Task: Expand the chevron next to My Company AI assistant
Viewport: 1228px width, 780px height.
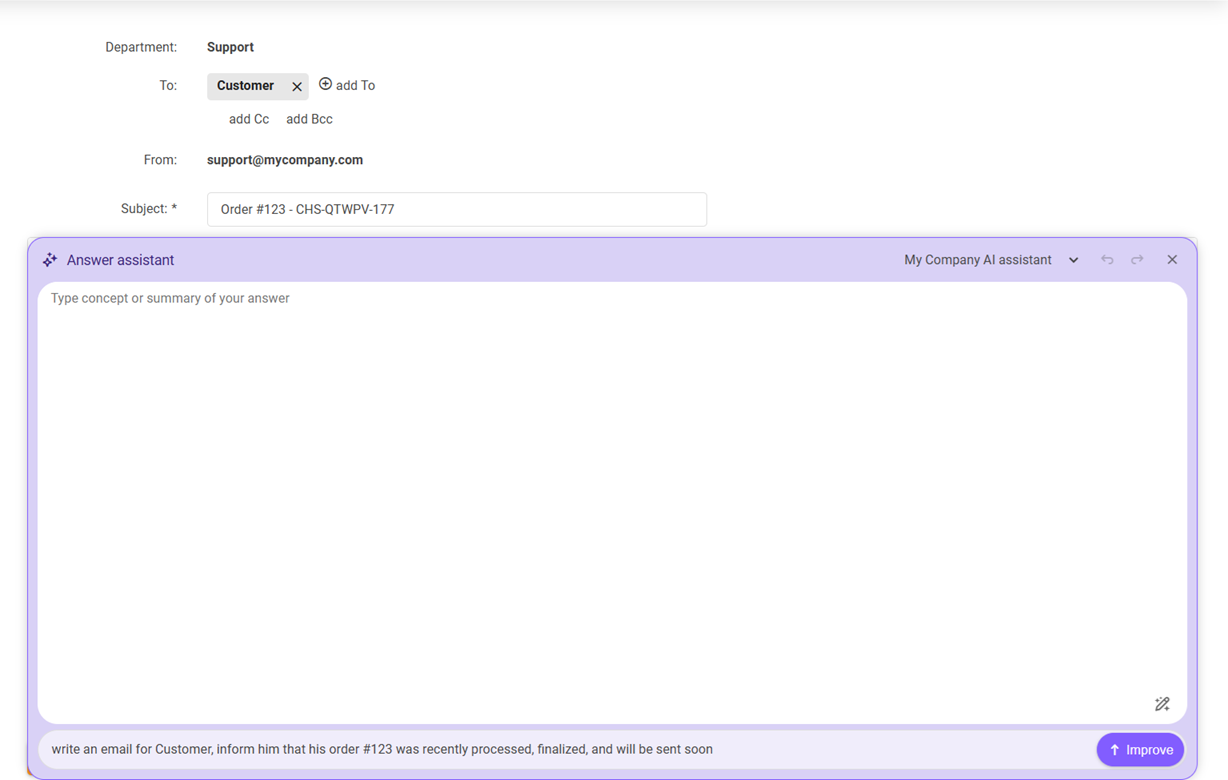Action: click(1073, 260)
